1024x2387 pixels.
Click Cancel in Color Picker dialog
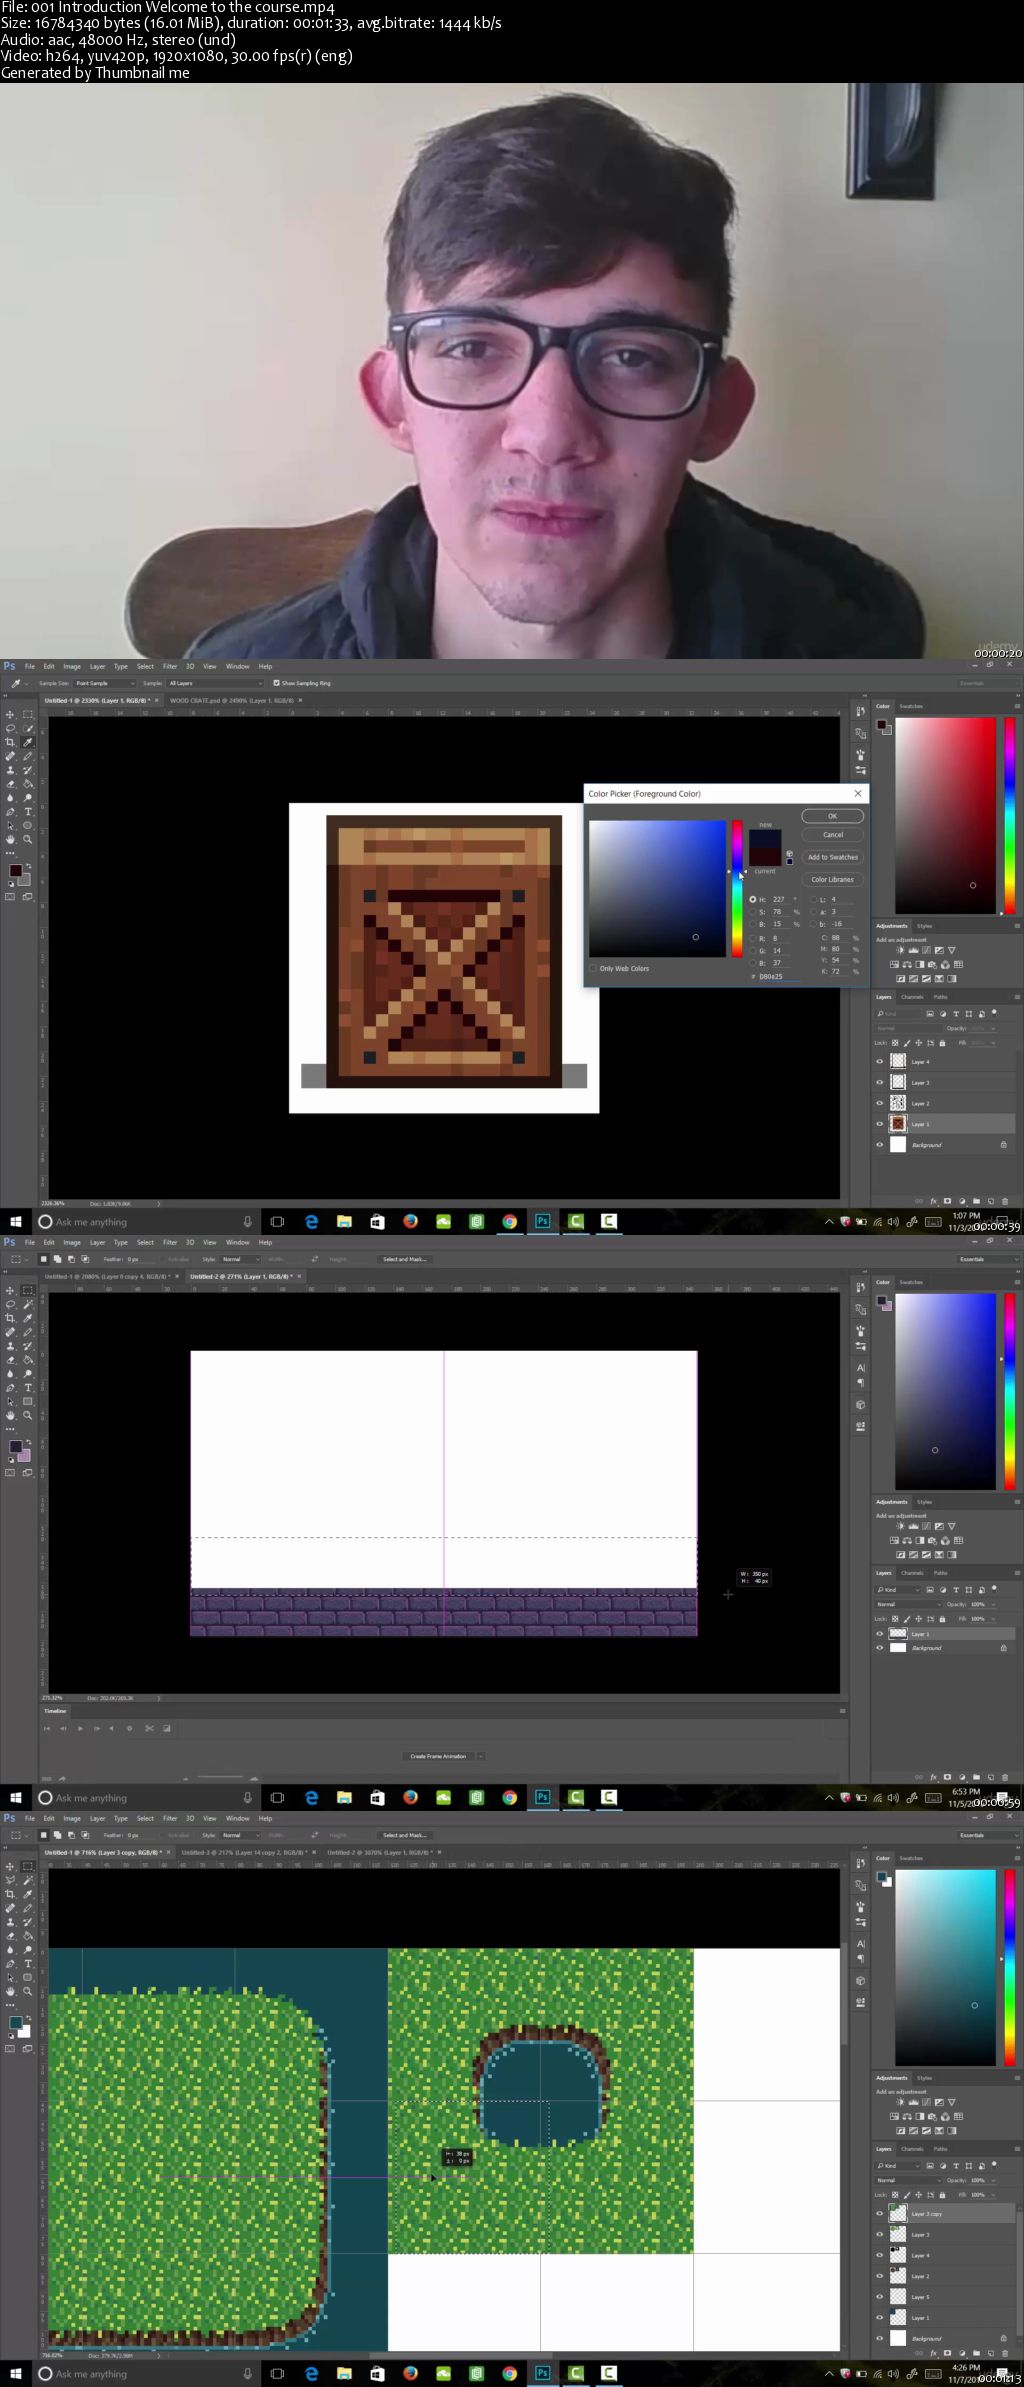[832, 834]
